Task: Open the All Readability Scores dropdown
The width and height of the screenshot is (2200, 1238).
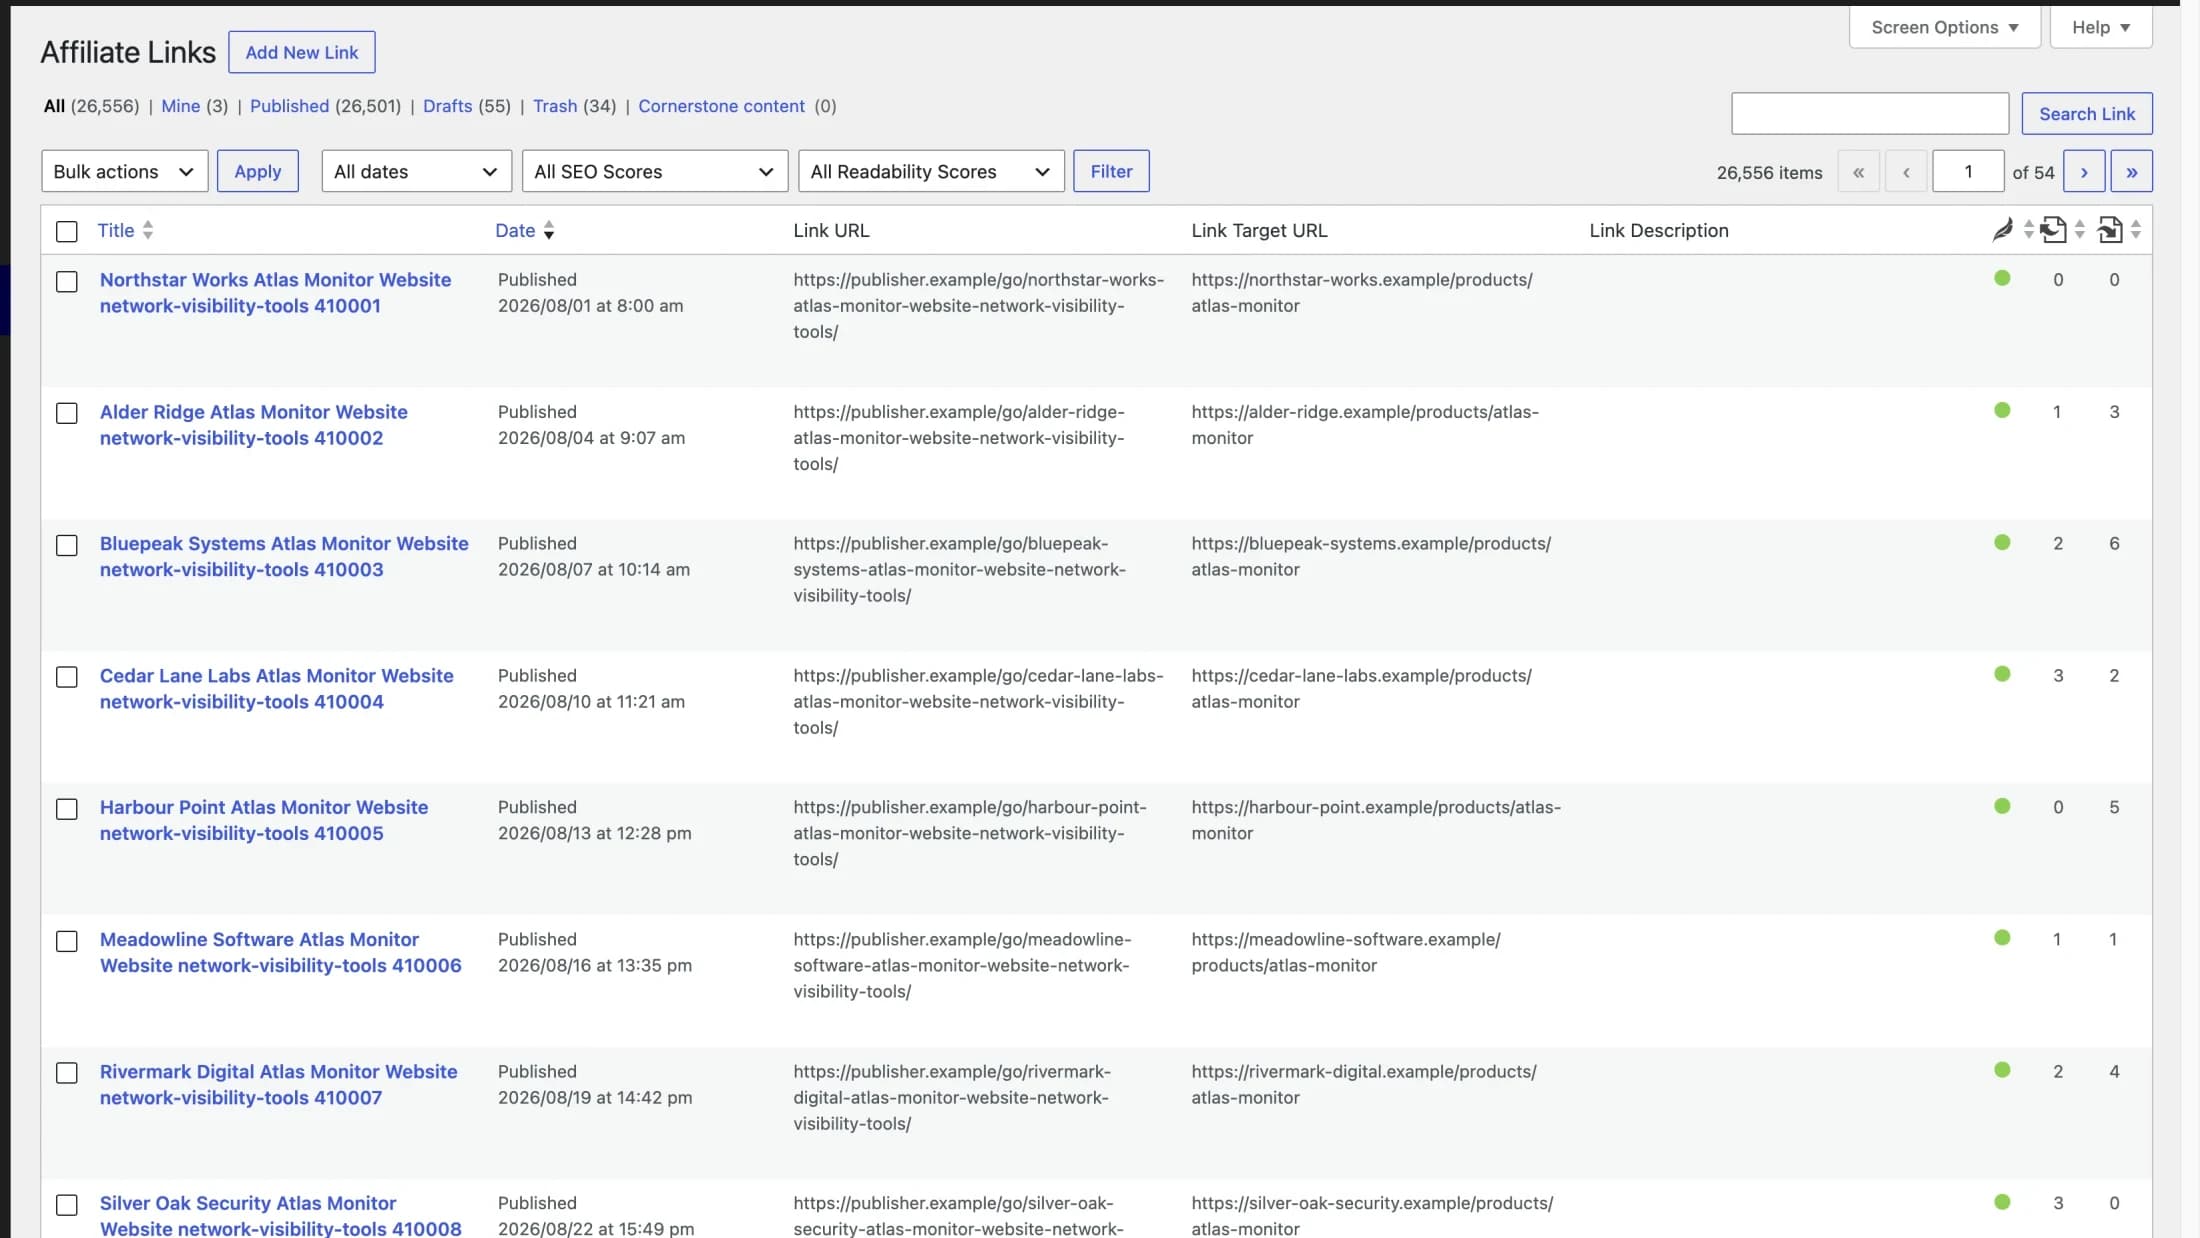Action: (x=931, y=171)
